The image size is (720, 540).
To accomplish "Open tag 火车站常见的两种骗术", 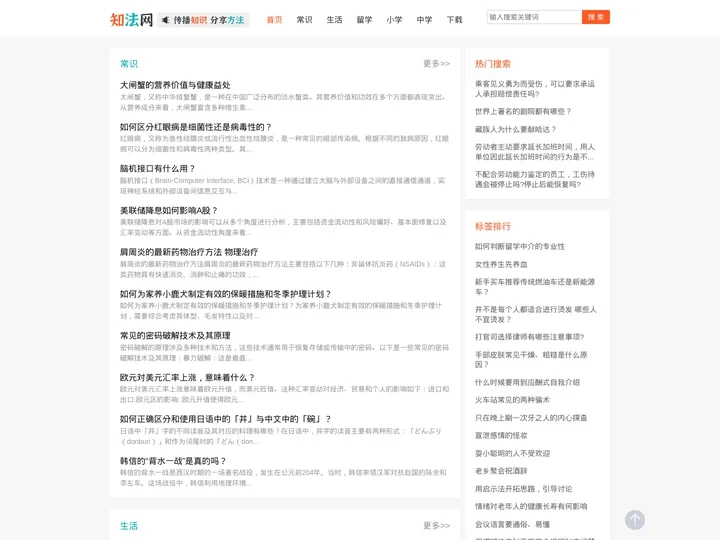I will coord(512,400).
